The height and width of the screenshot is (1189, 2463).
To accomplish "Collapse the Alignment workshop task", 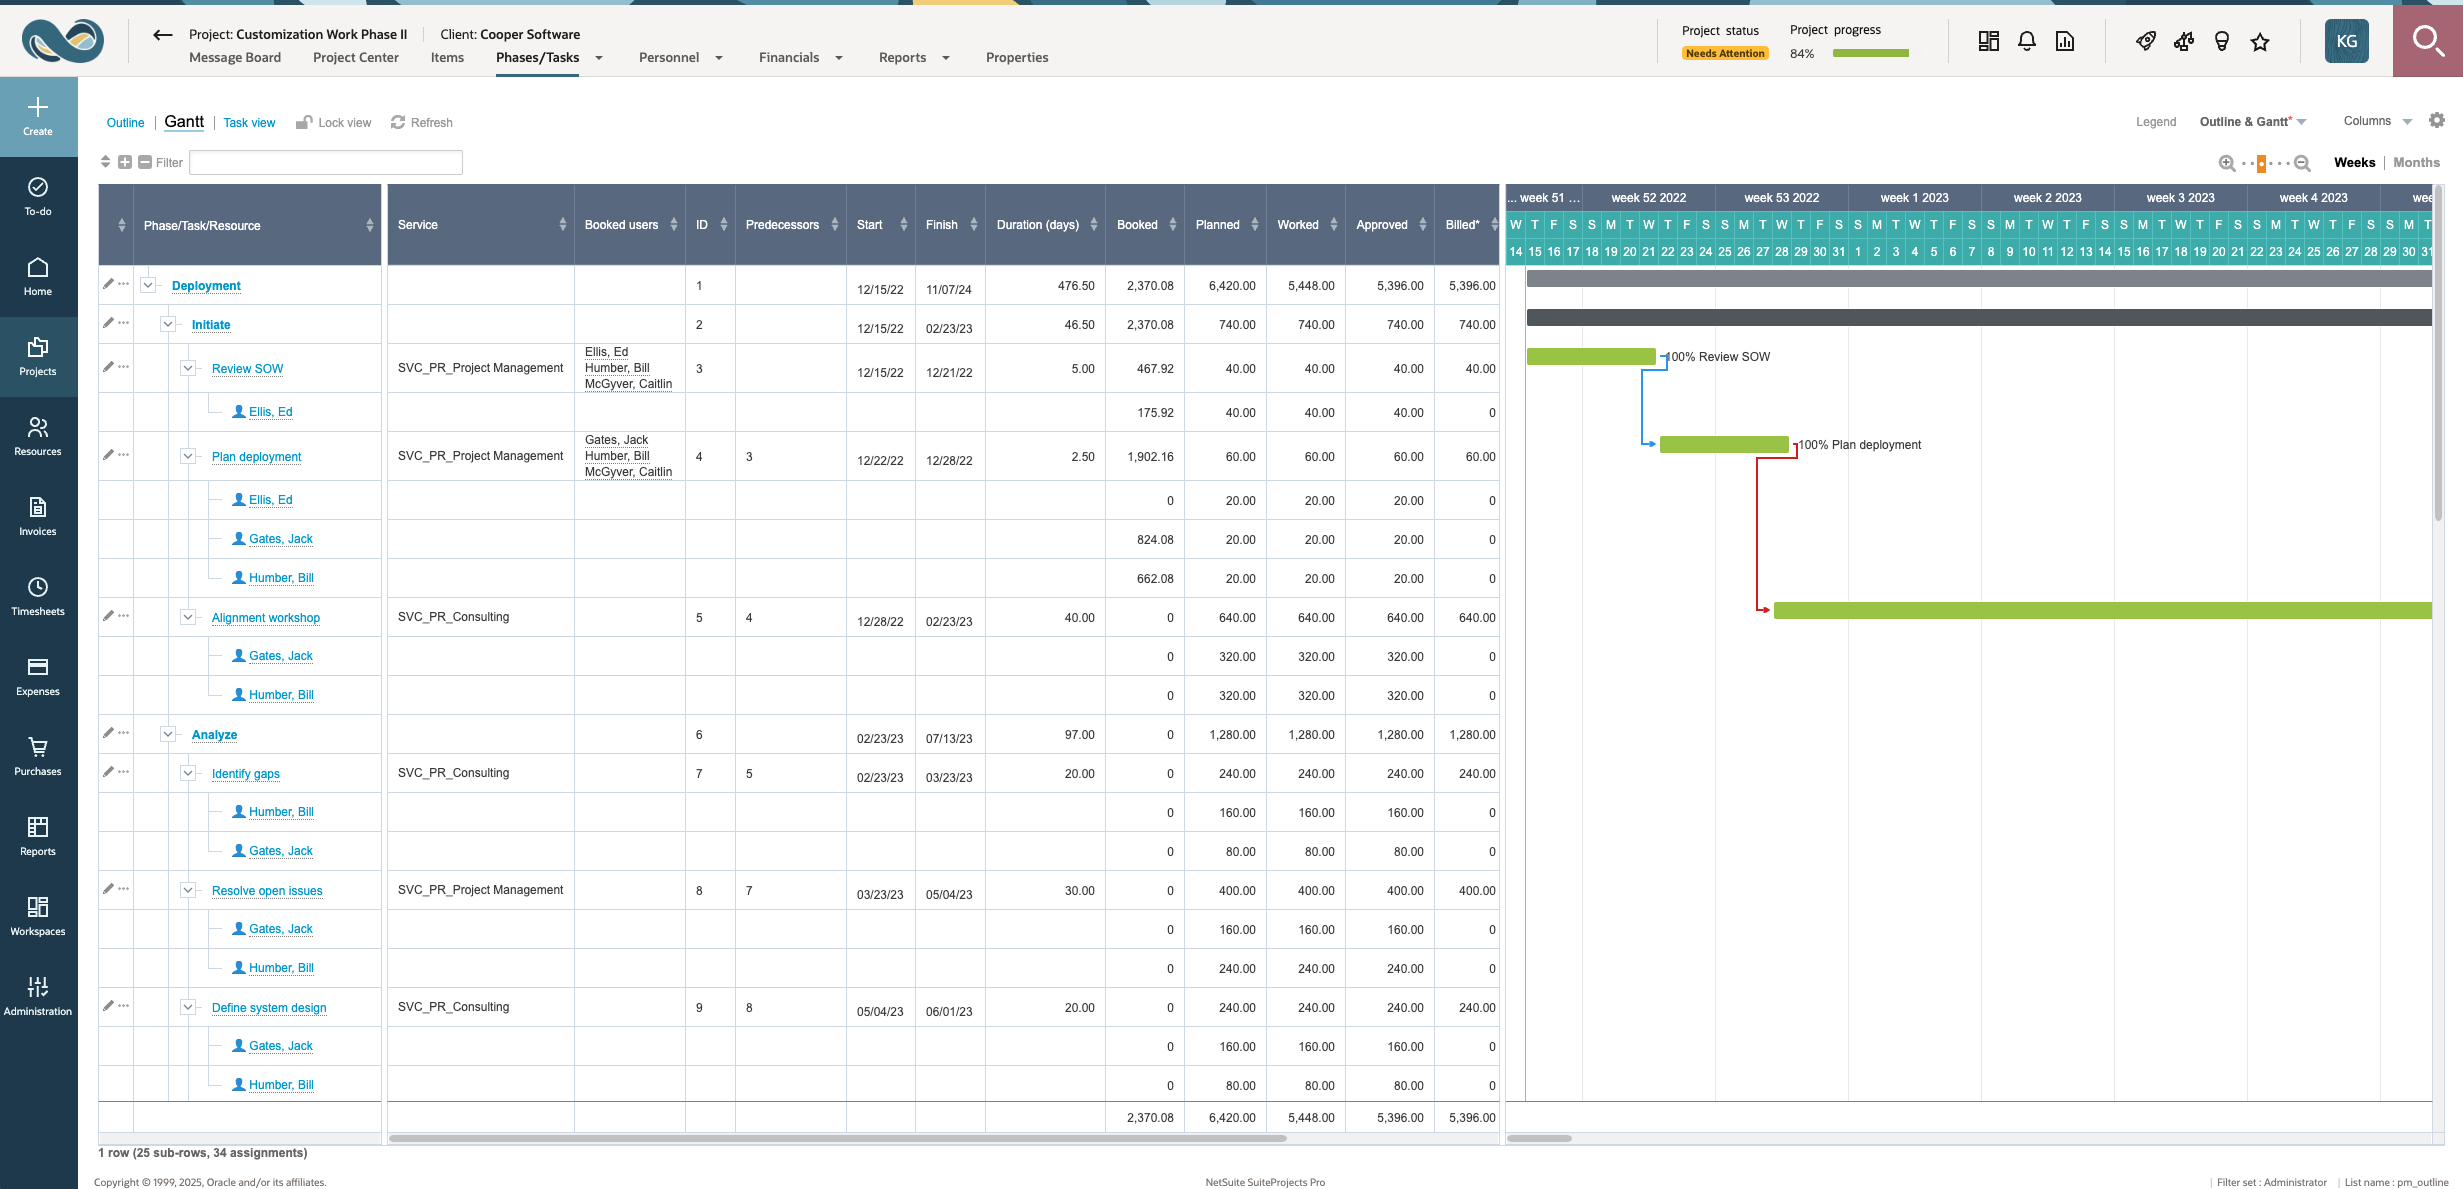I will pos(188,617).
